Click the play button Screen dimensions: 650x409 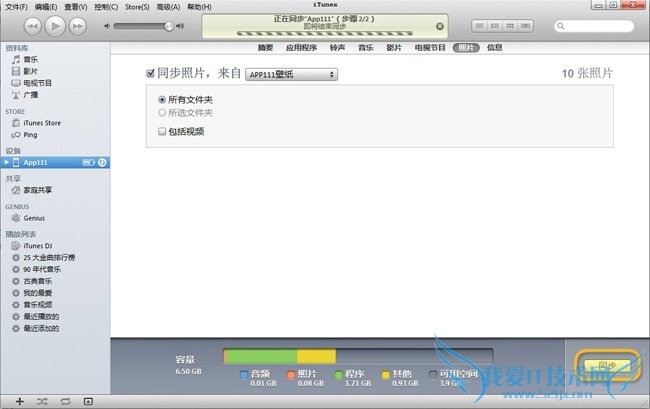coord(55,26)
